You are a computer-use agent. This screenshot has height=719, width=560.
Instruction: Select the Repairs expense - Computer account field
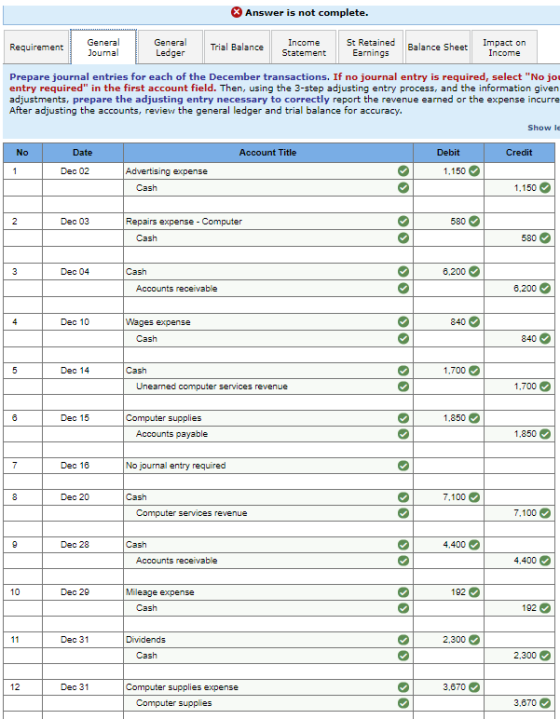pyautogui.click(x=268, y=221)
